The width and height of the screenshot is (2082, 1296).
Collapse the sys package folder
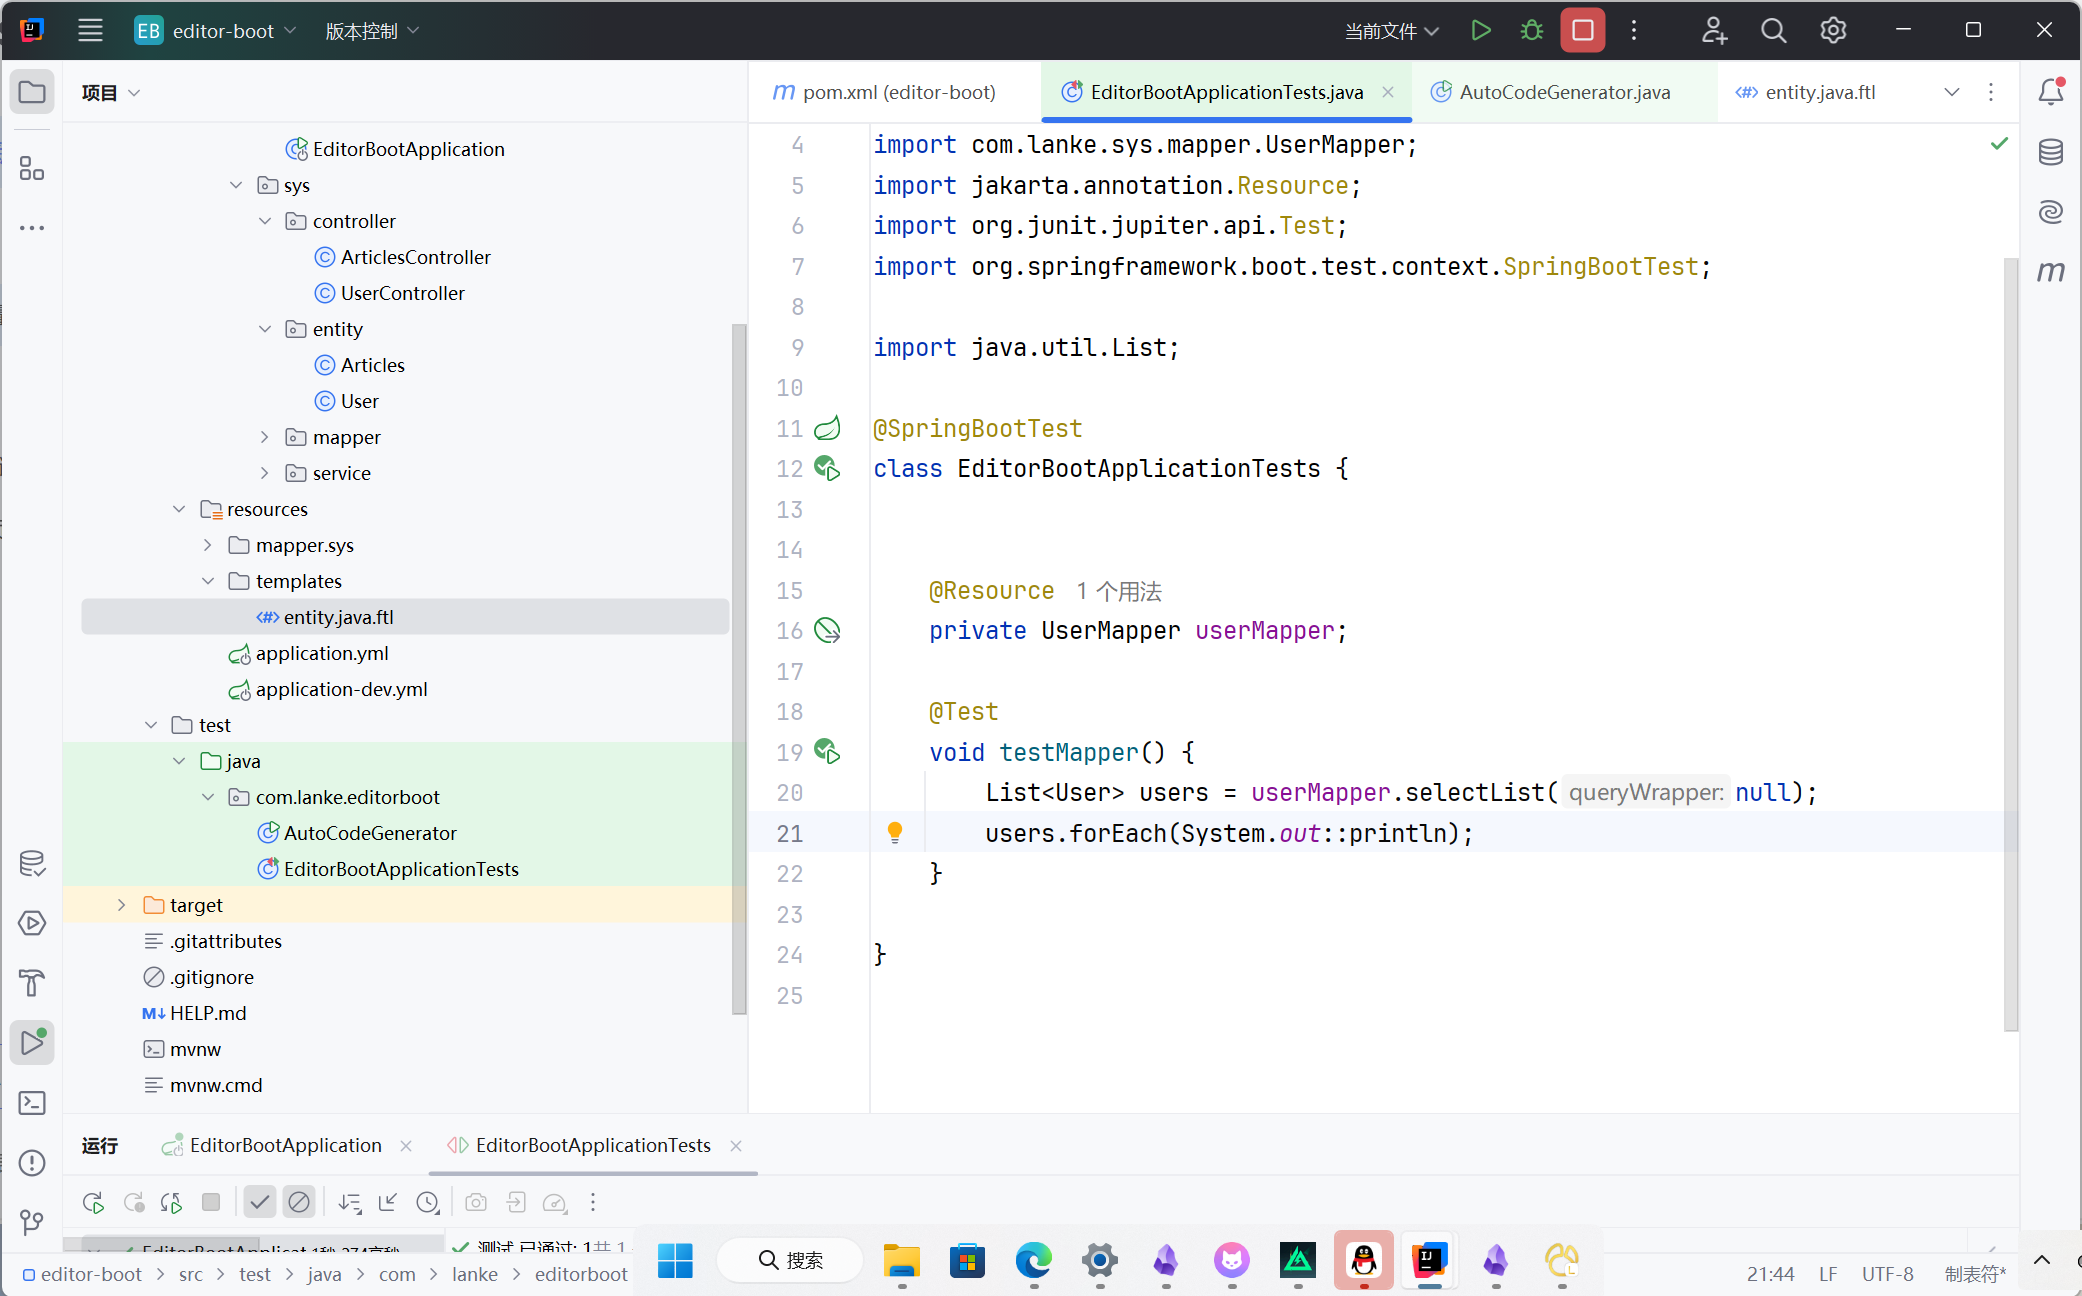(x=236, y=185)
